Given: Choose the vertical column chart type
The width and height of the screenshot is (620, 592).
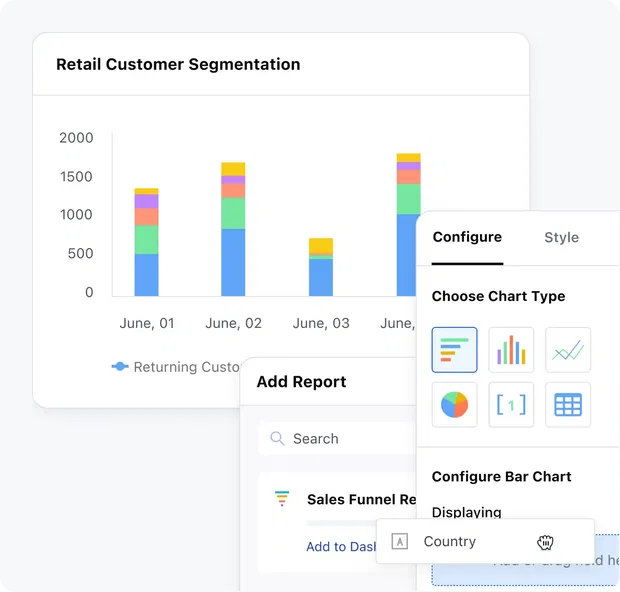Looking at the screenshot, I should pos(511,350).
